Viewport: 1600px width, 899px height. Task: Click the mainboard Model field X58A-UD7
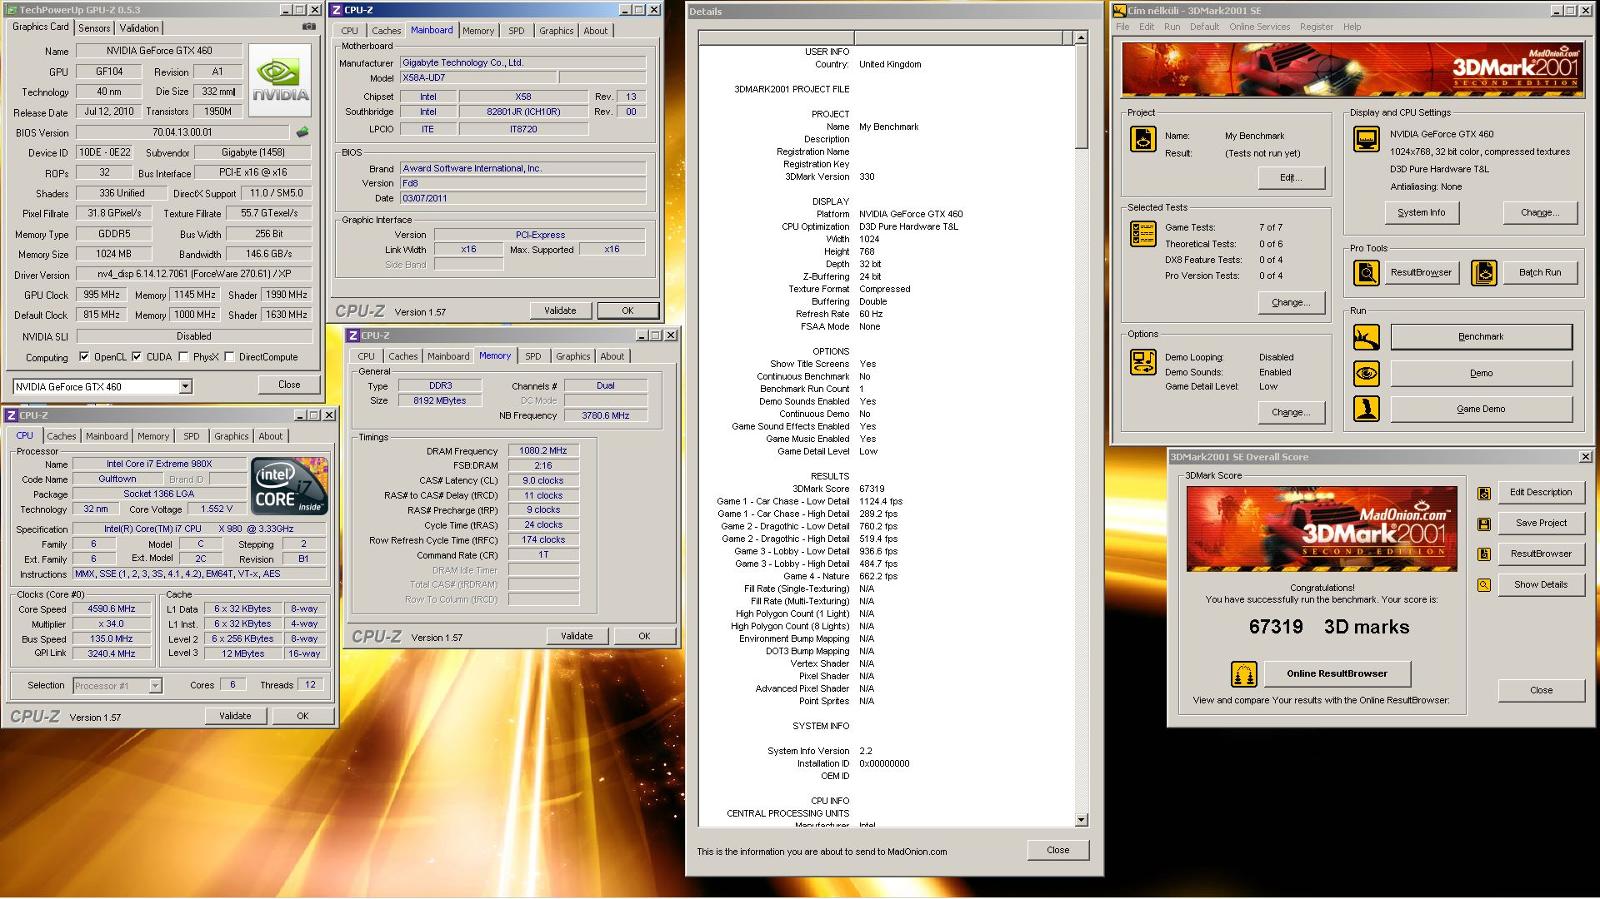[x=478, y=78]
